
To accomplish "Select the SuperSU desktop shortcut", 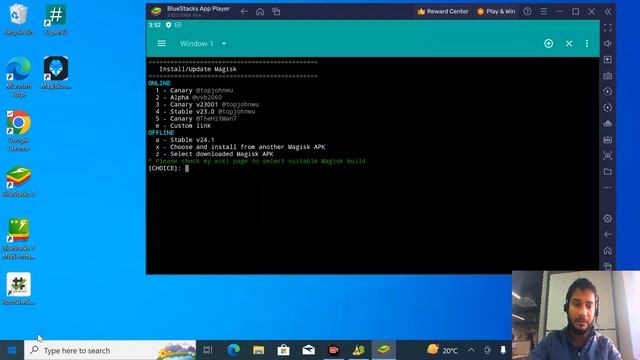I will pyautogui.click(x=56, y=19).
